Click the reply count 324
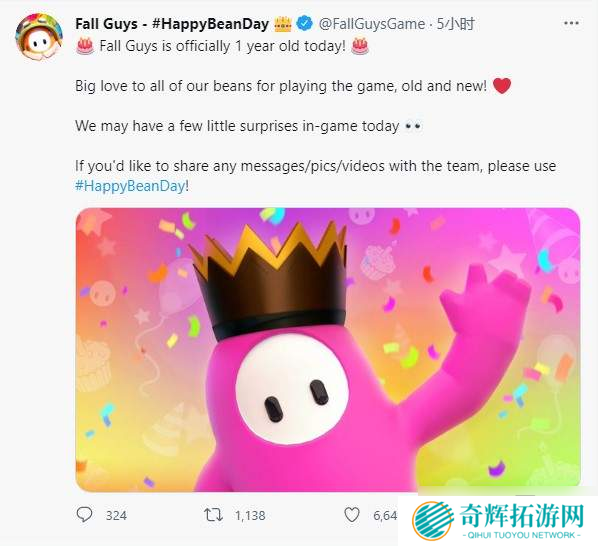This screenshot has width=598, height=546. click(x=116, y=515)
